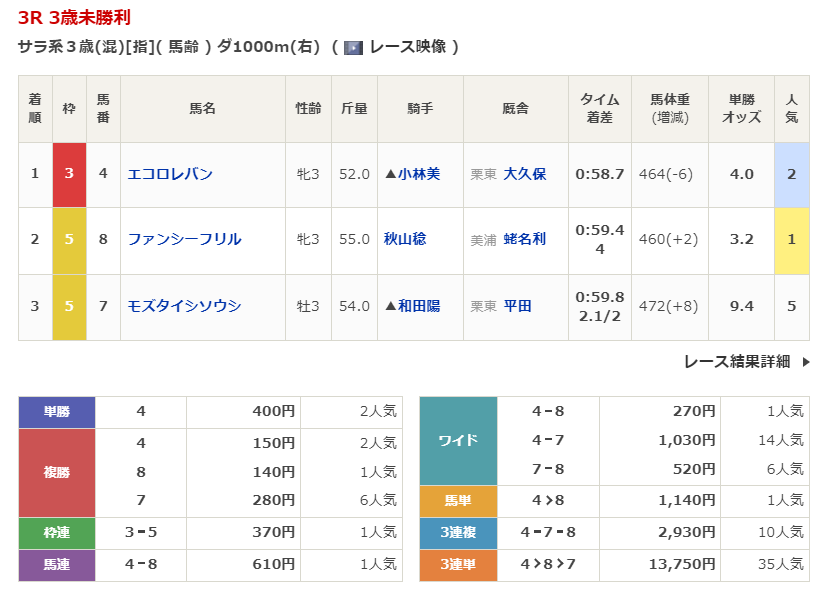Viewport: 827px width, 593px height.
Task: Open jockey 和田陽 page
Action: (x=418, y=306)
